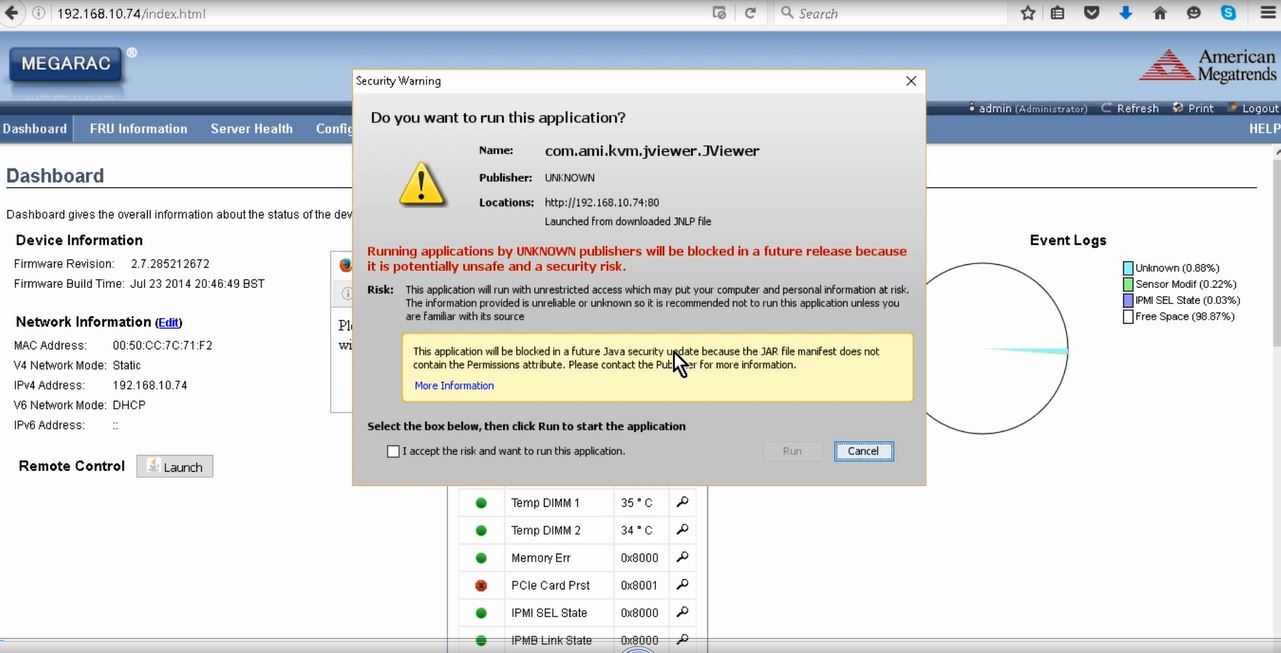Image resolution: width=1281 pixels, height=653 pixels.
Task: Switch to the FRU Information tab
Action: pyautogui.click(x=138, y=128)
